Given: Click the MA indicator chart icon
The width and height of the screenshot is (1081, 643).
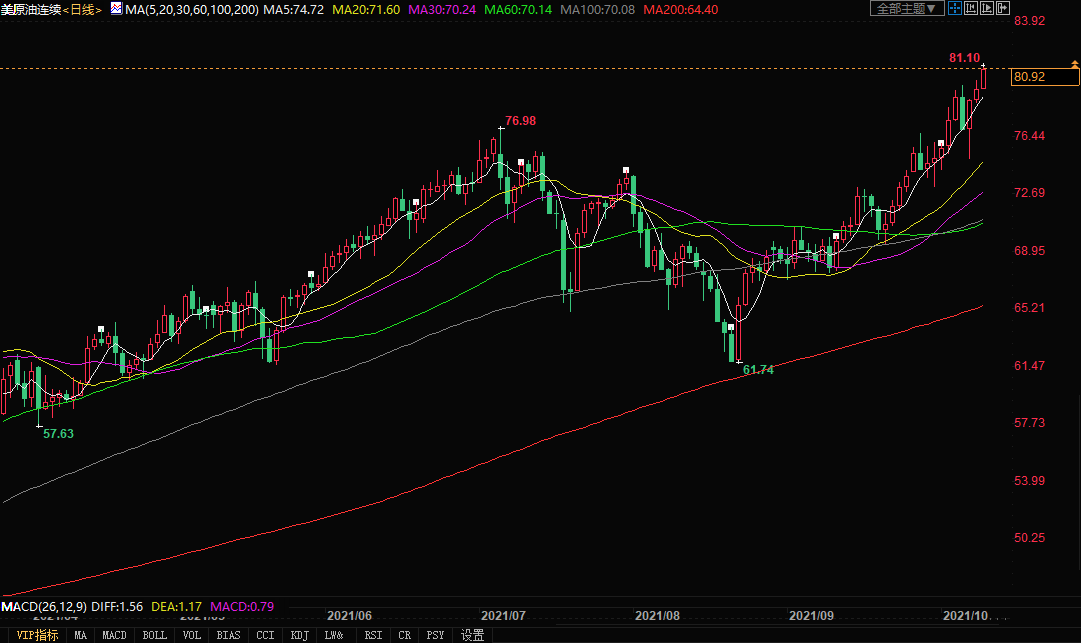Looking at the screenshot, I should (x=116, y=9).
